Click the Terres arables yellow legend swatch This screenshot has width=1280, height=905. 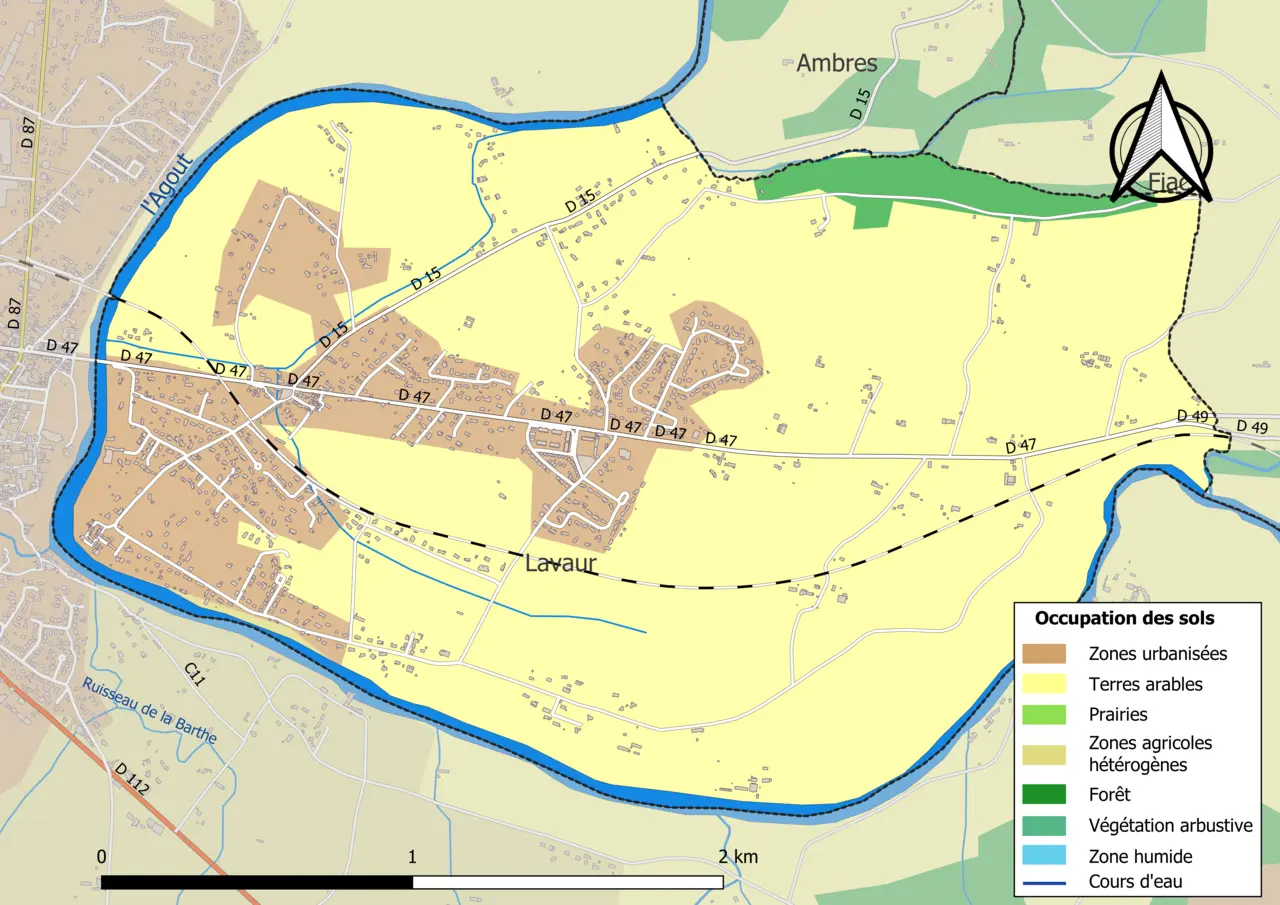[1045, 685]
